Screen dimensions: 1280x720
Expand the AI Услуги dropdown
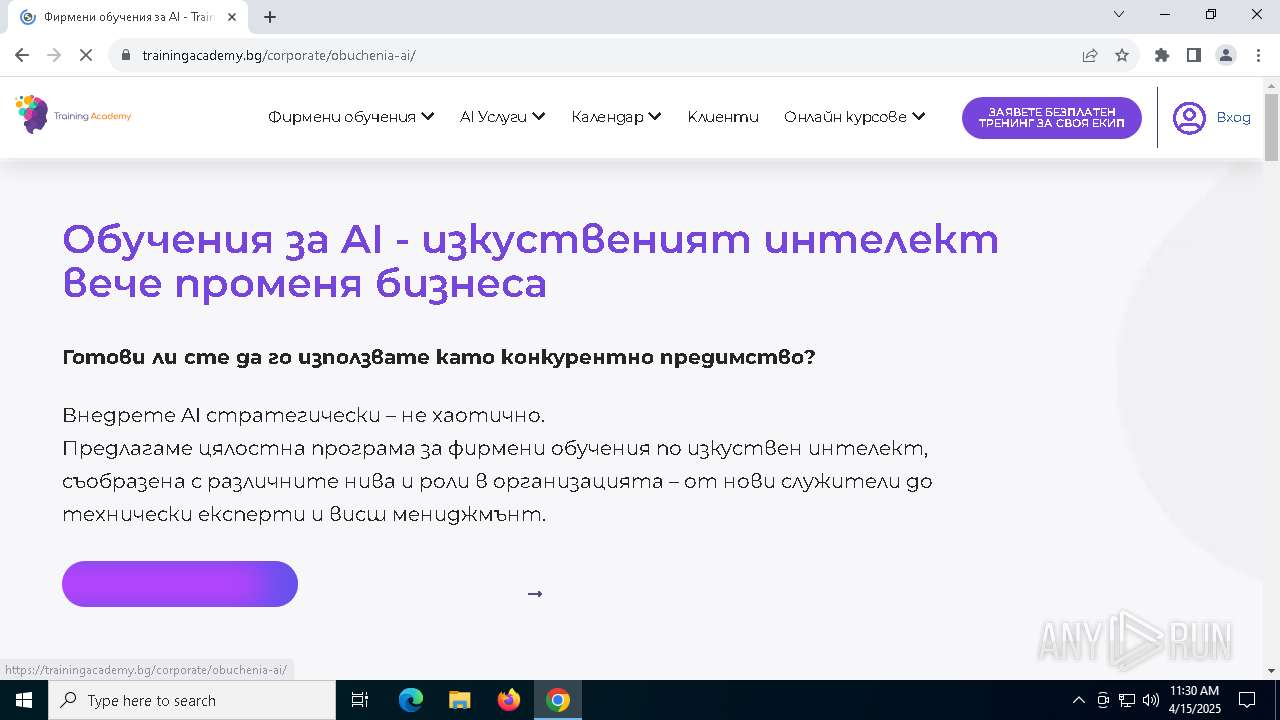coord(503,117)
